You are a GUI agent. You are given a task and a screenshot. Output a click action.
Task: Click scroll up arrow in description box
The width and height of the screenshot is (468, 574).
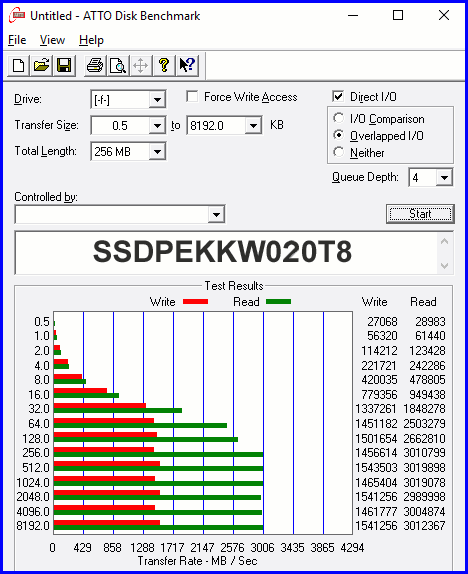pyautogui.click(x=445, y=241)
